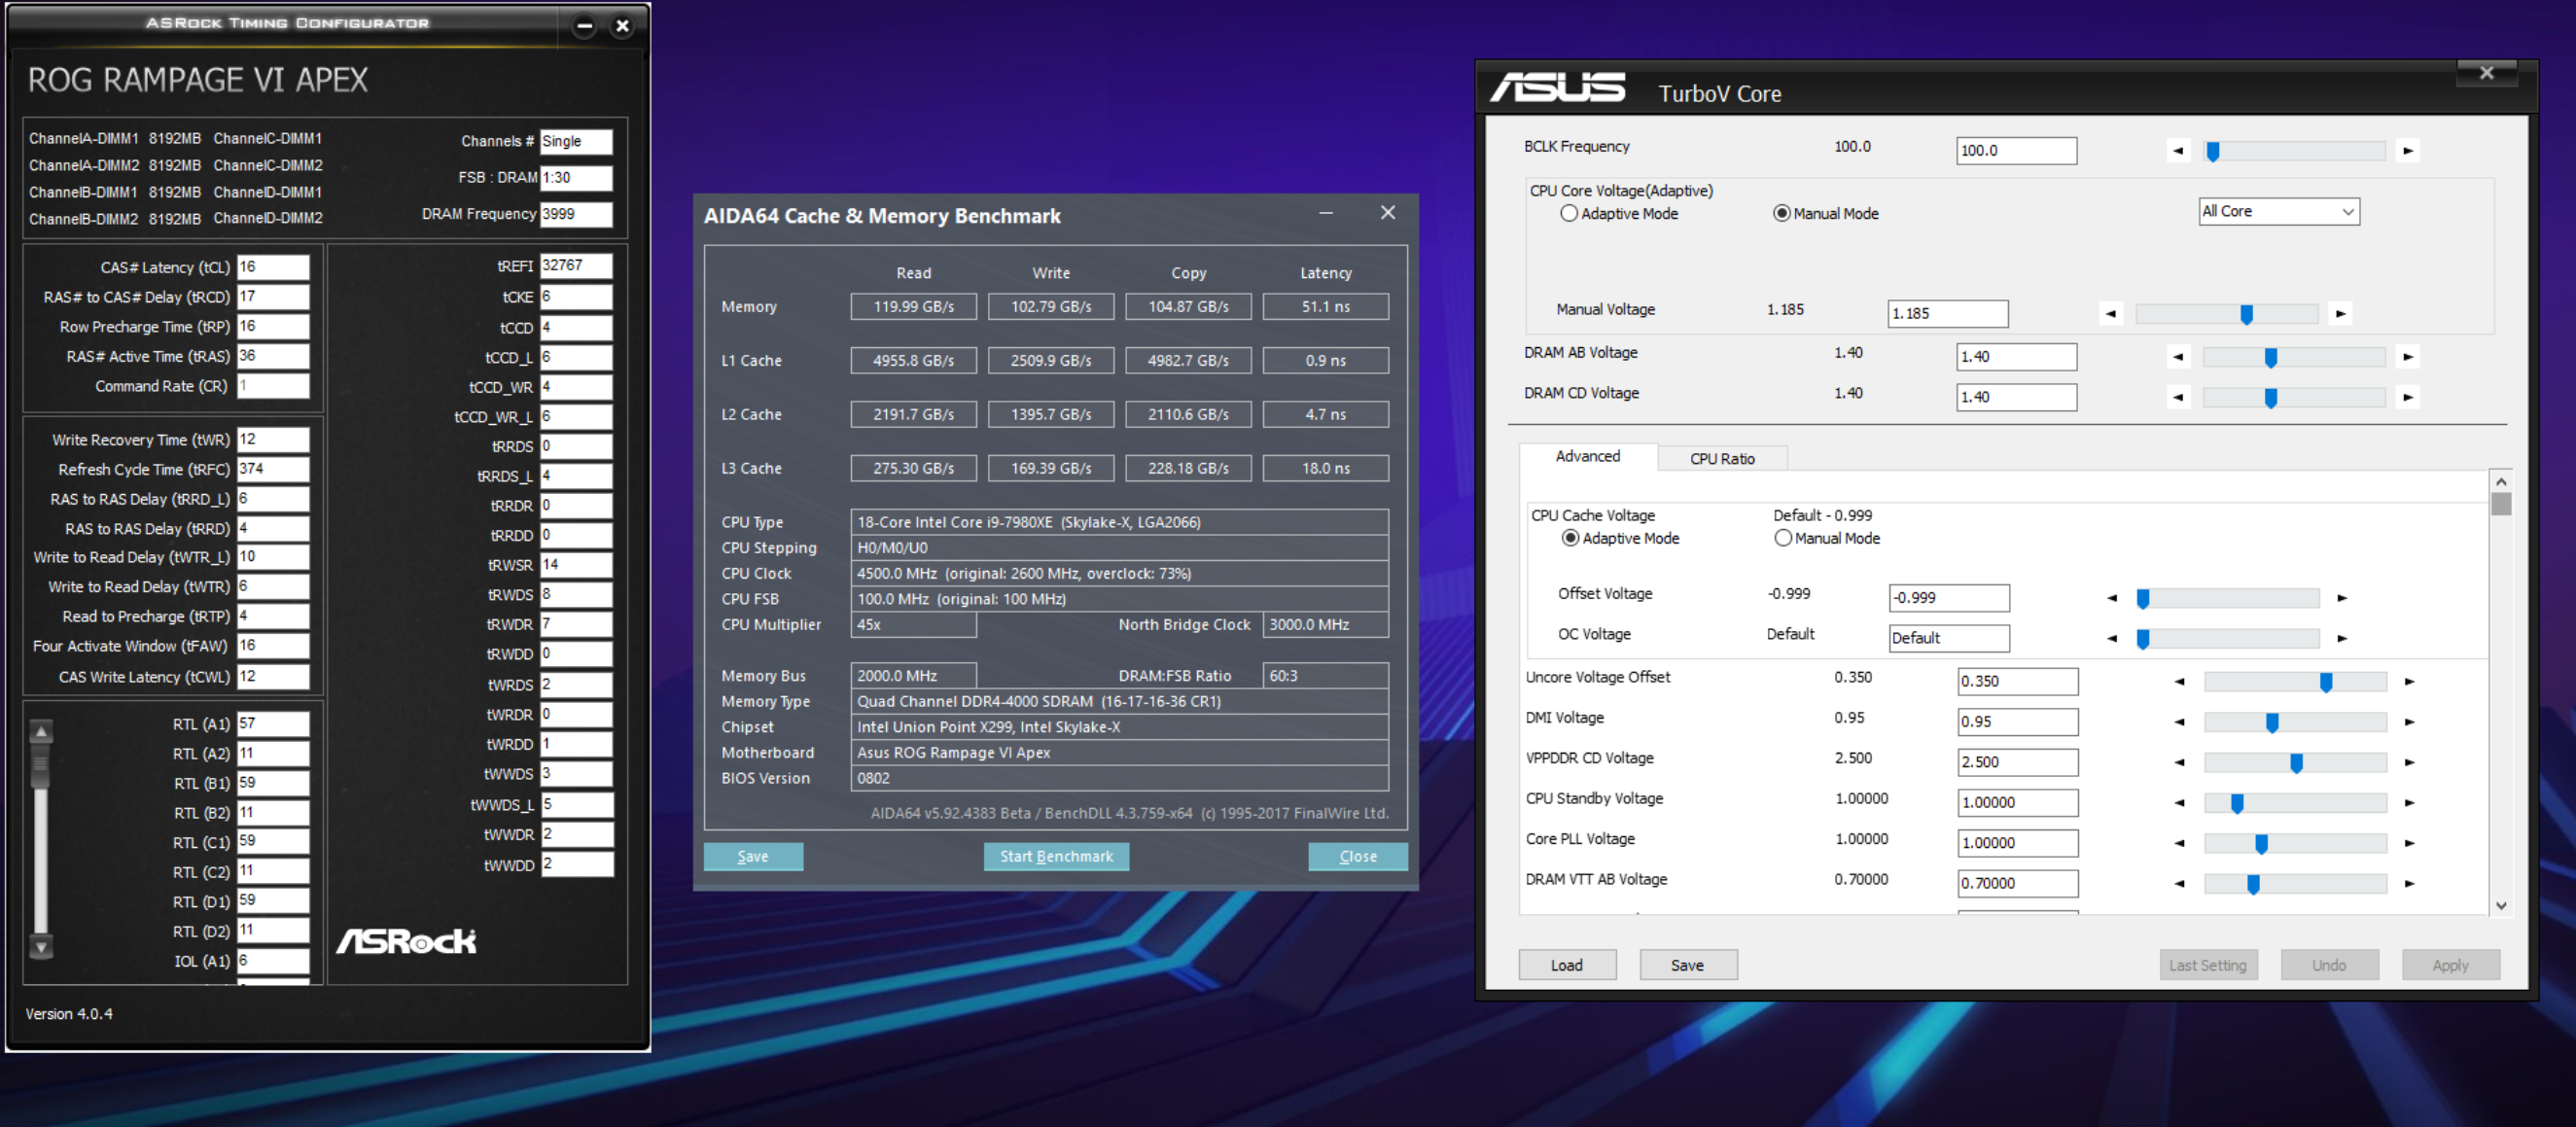Viewport: 2576px width, 1127px height.
Task: Decrease Offset Voltage with left arrow
Action: (x=2112, y=598)
